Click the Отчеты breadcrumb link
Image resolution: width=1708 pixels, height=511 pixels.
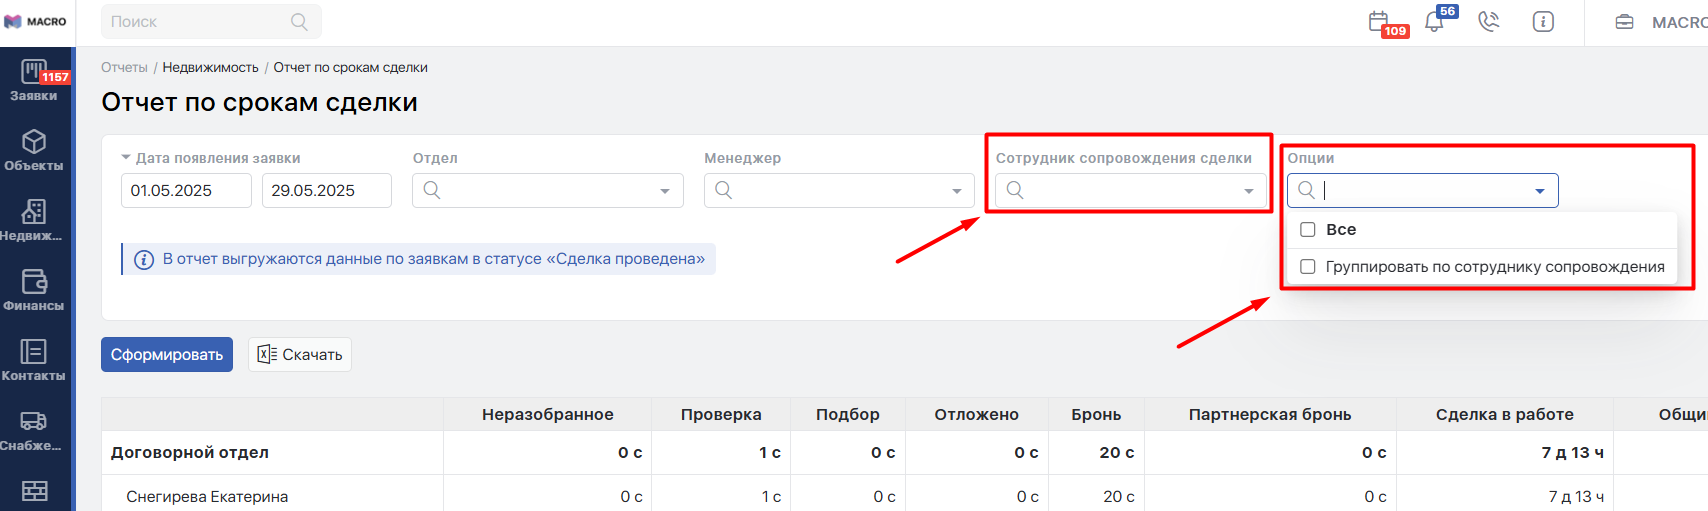(x=124, y=68)
